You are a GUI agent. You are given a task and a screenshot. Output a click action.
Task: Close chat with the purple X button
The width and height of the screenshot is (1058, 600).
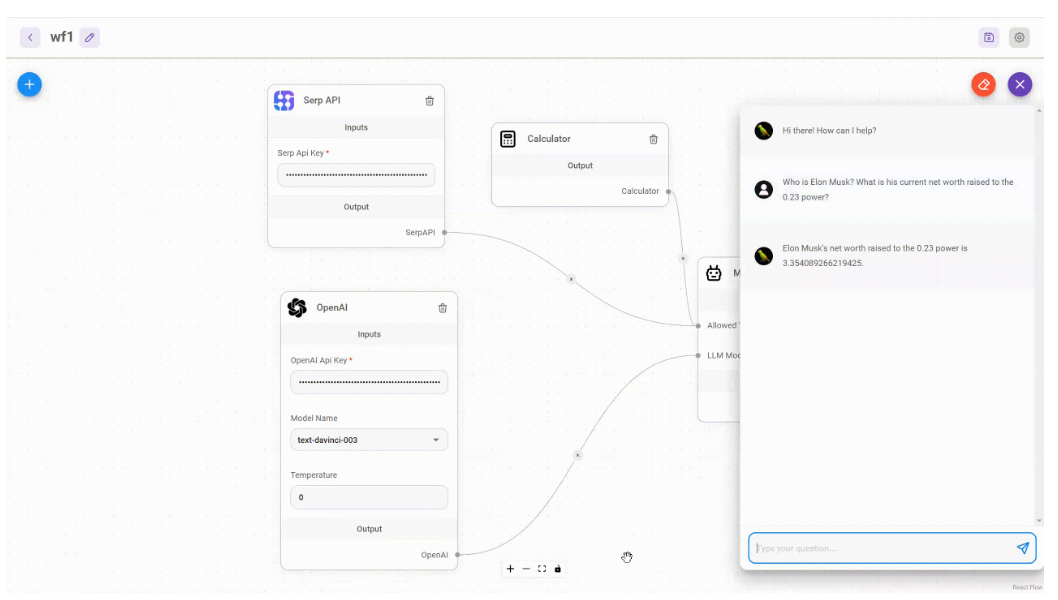(x=1019, y=84)
